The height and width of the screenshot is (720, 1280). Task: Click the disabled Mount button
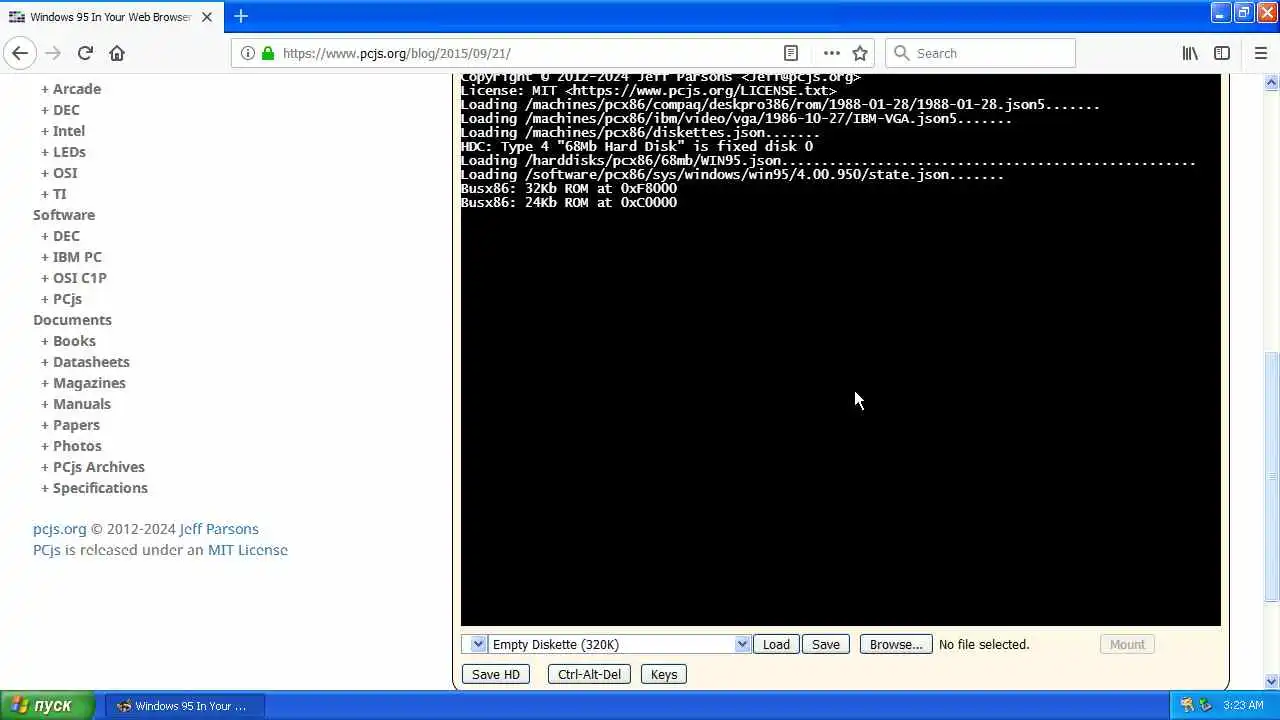click(x=1127, y=645)
